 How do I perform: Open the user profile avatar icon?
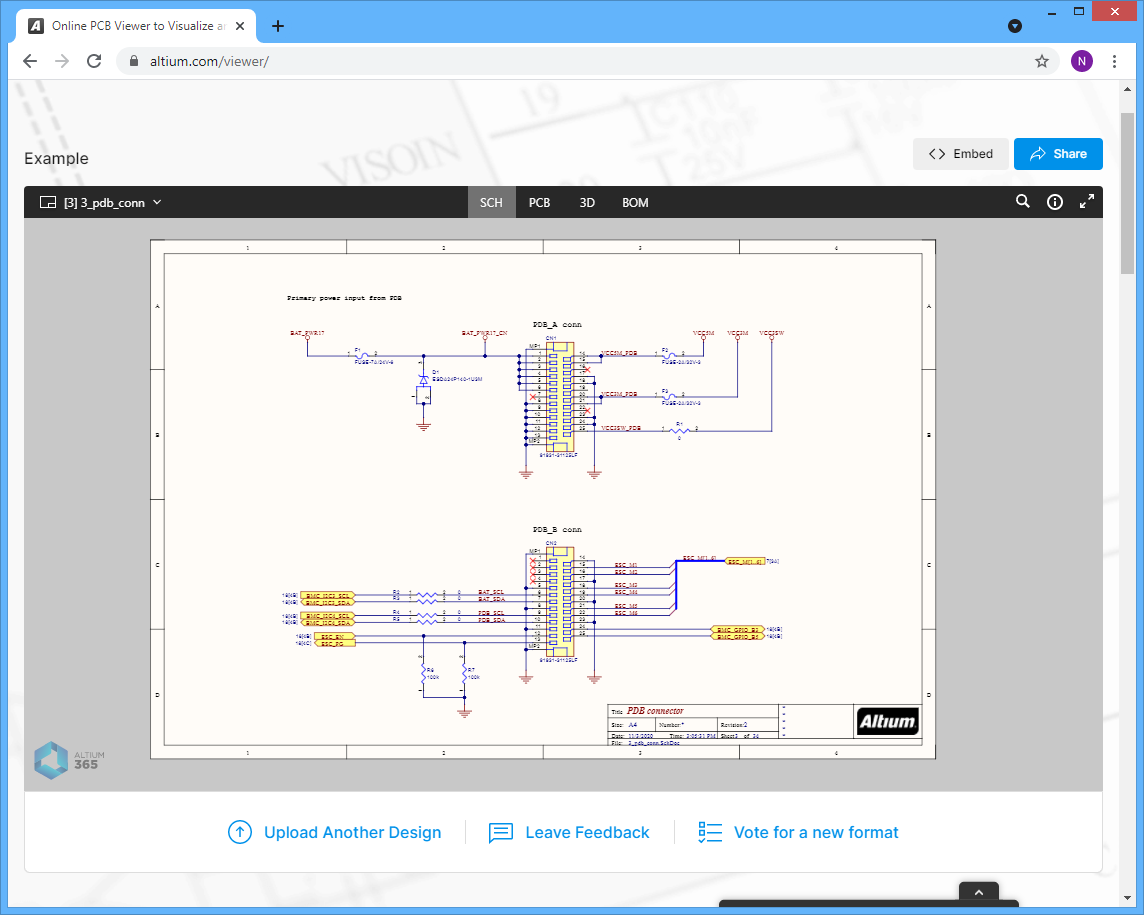click(1082, 61)
